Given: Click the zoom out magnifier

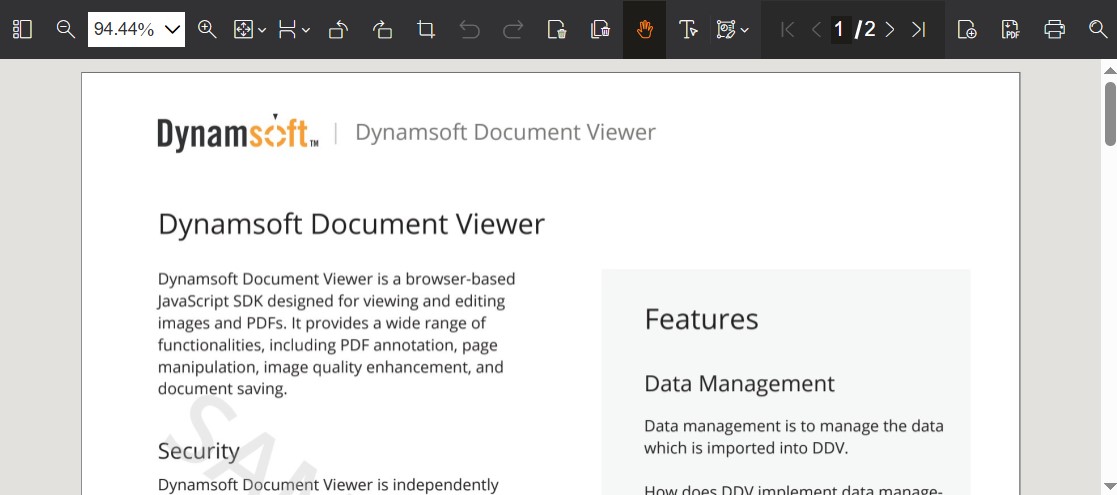Looking at the screenshot, I should (66, 30).
